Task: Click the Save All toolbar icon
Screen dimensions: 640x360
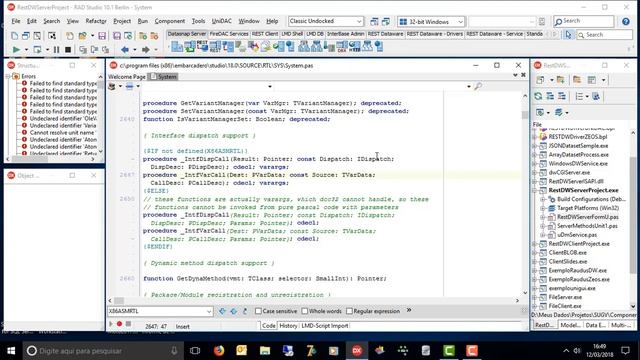Action: pos(117,36)
